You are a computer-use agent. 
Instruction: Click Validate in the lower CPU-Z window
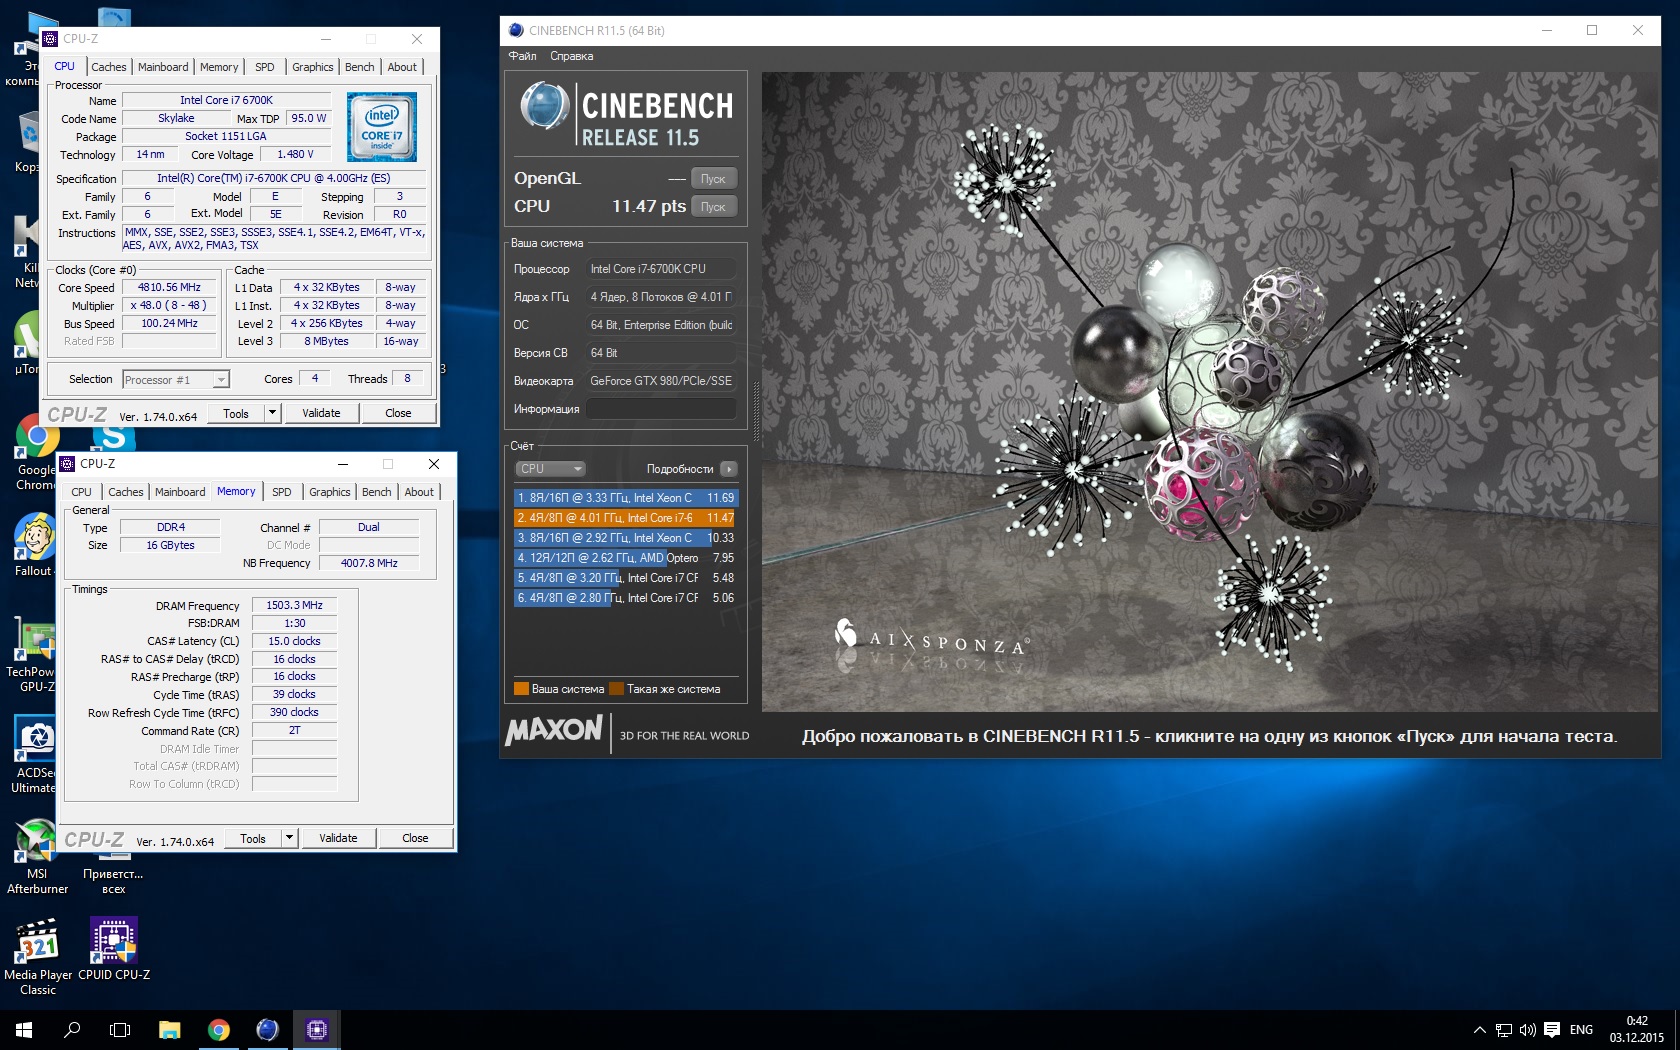click(x=338, y=838)
